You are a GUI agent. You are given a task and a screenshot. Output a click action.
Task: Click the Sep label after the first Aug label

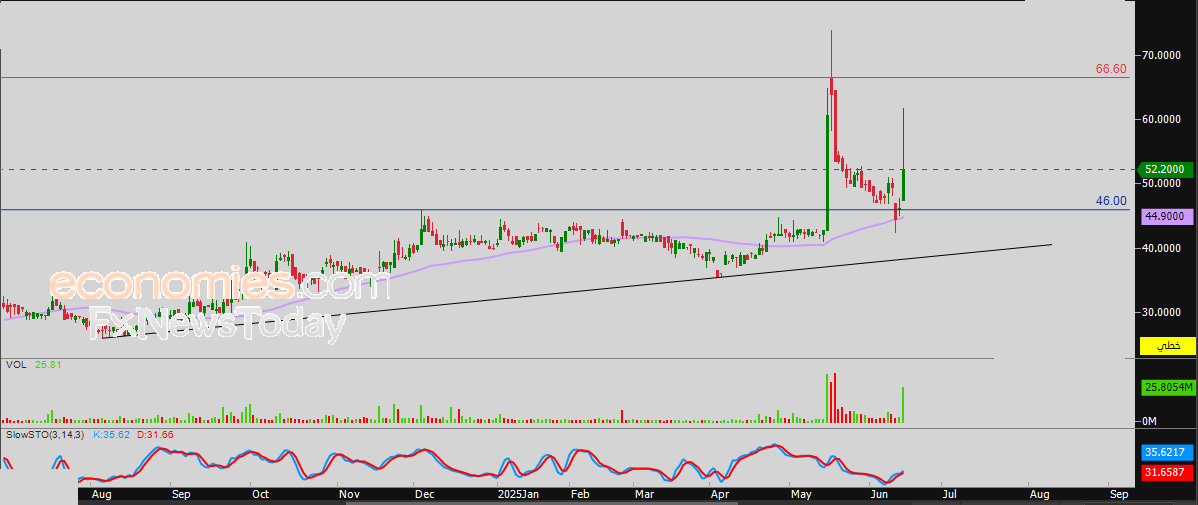click(x=180, y=494)
